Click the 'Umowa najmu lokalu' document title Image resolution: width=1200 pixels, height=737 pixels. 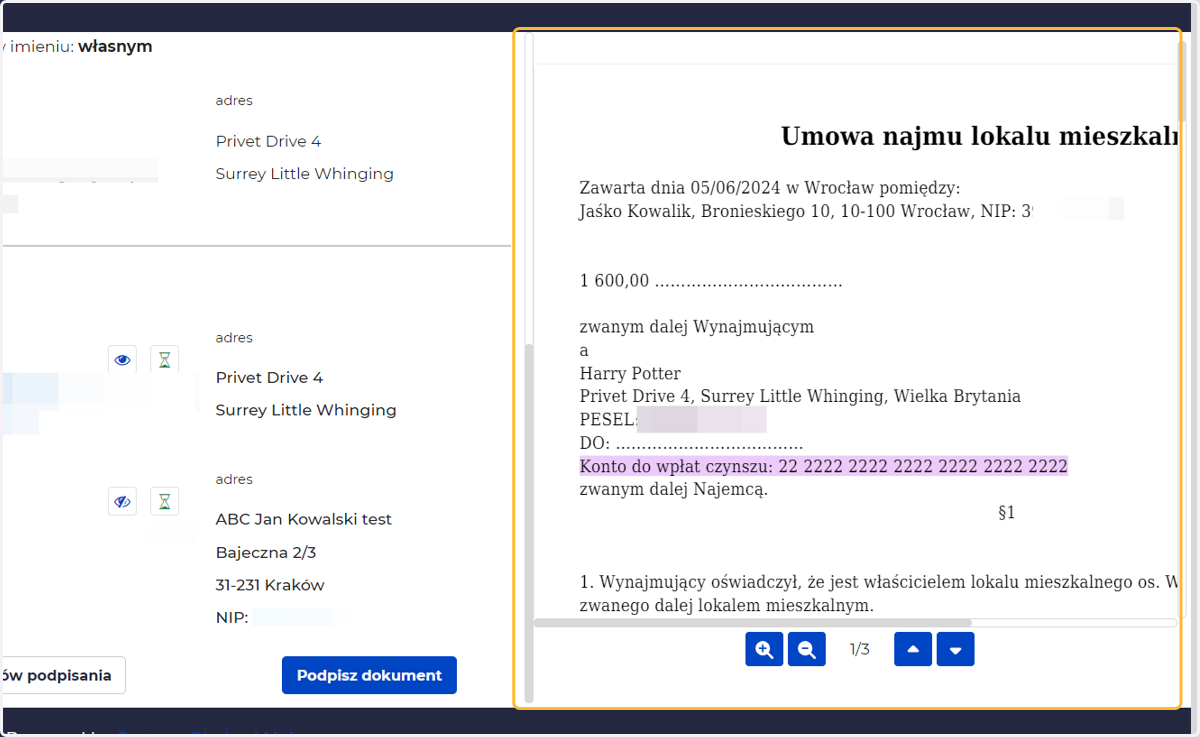979,136
